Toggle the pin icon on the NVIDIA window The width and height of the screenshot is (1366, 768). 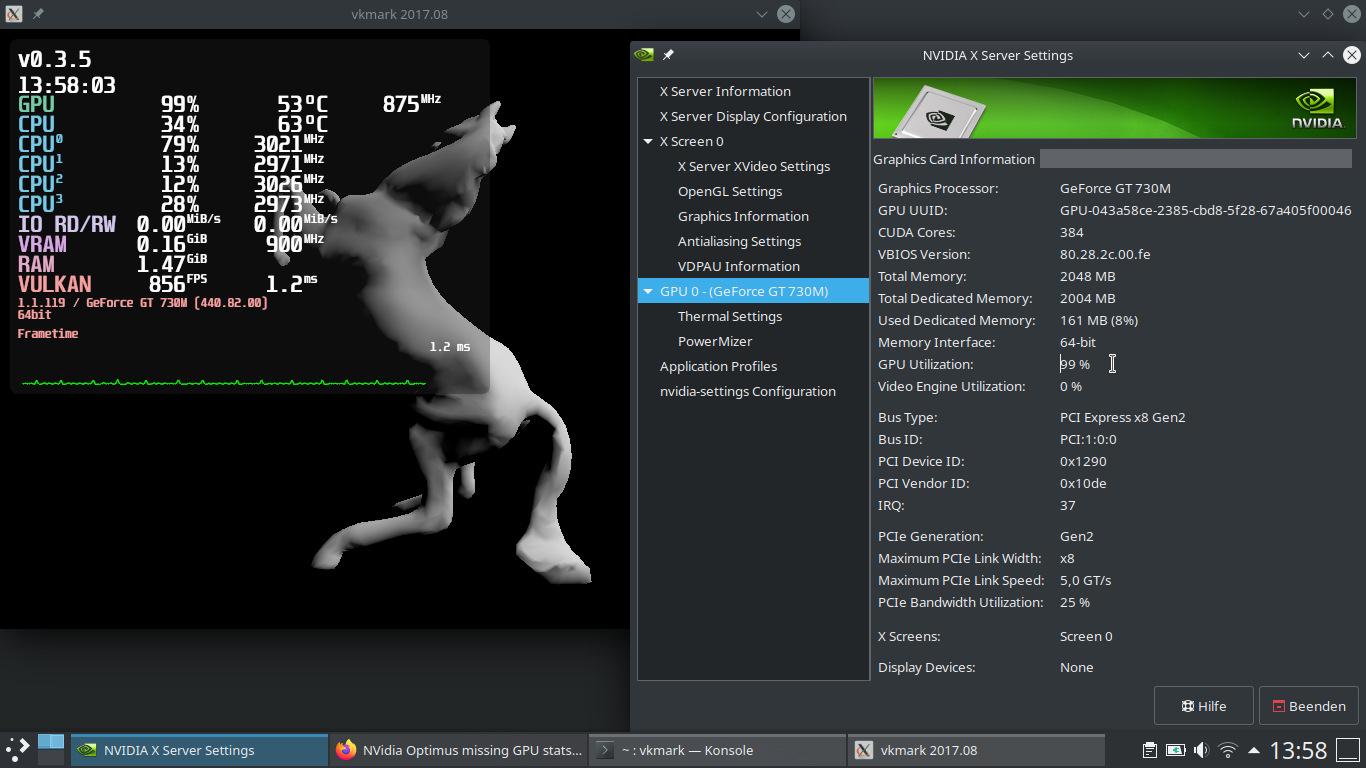tap(668, 55)
